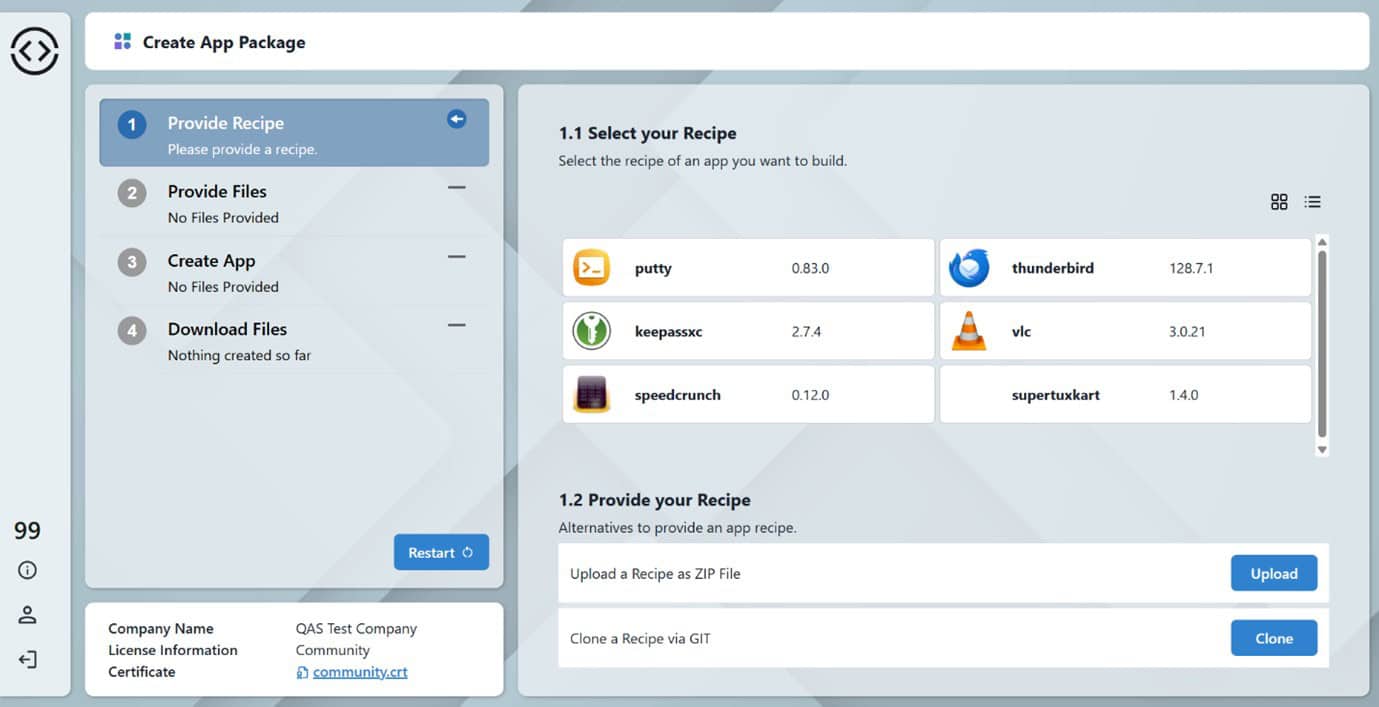Click the Nothing created so far text

(x=239, y=356)
